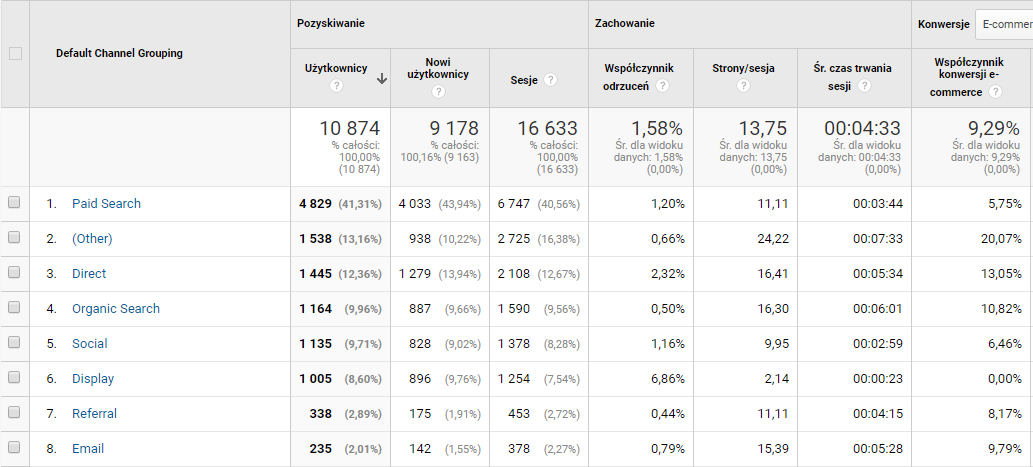Image resolution: width=1033 pixels, height=467 pixels.
Task: Open the Paid Search channel link
Action: 106,203
